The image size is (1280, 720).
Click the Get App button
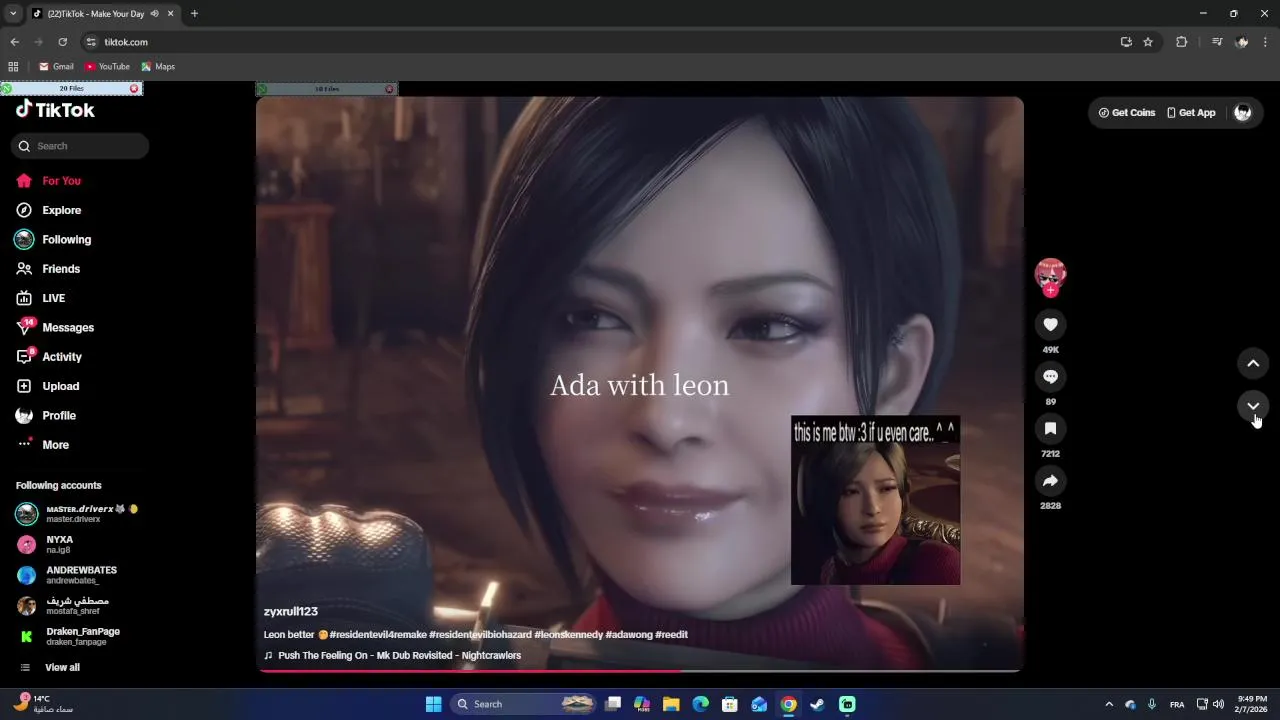pyautogui.click(x=1191, y=113)
